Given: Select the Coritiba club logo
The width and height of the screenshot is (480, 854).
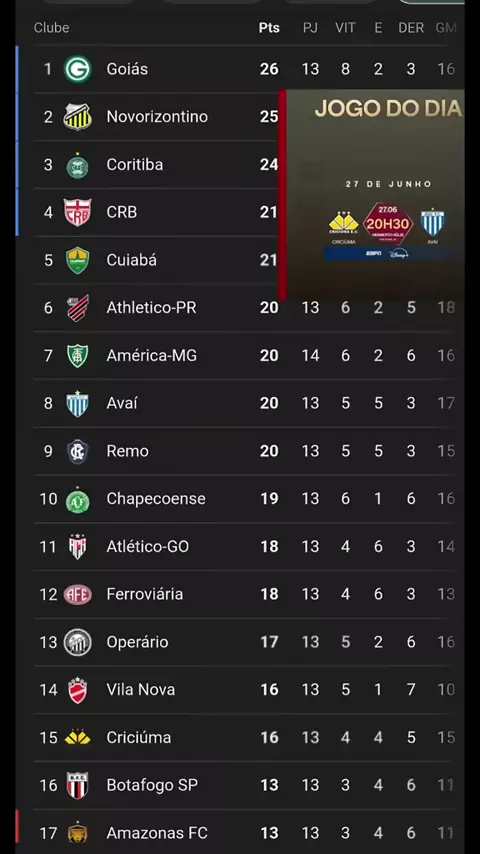Looking at the screenshot, I should click(77, 165).
